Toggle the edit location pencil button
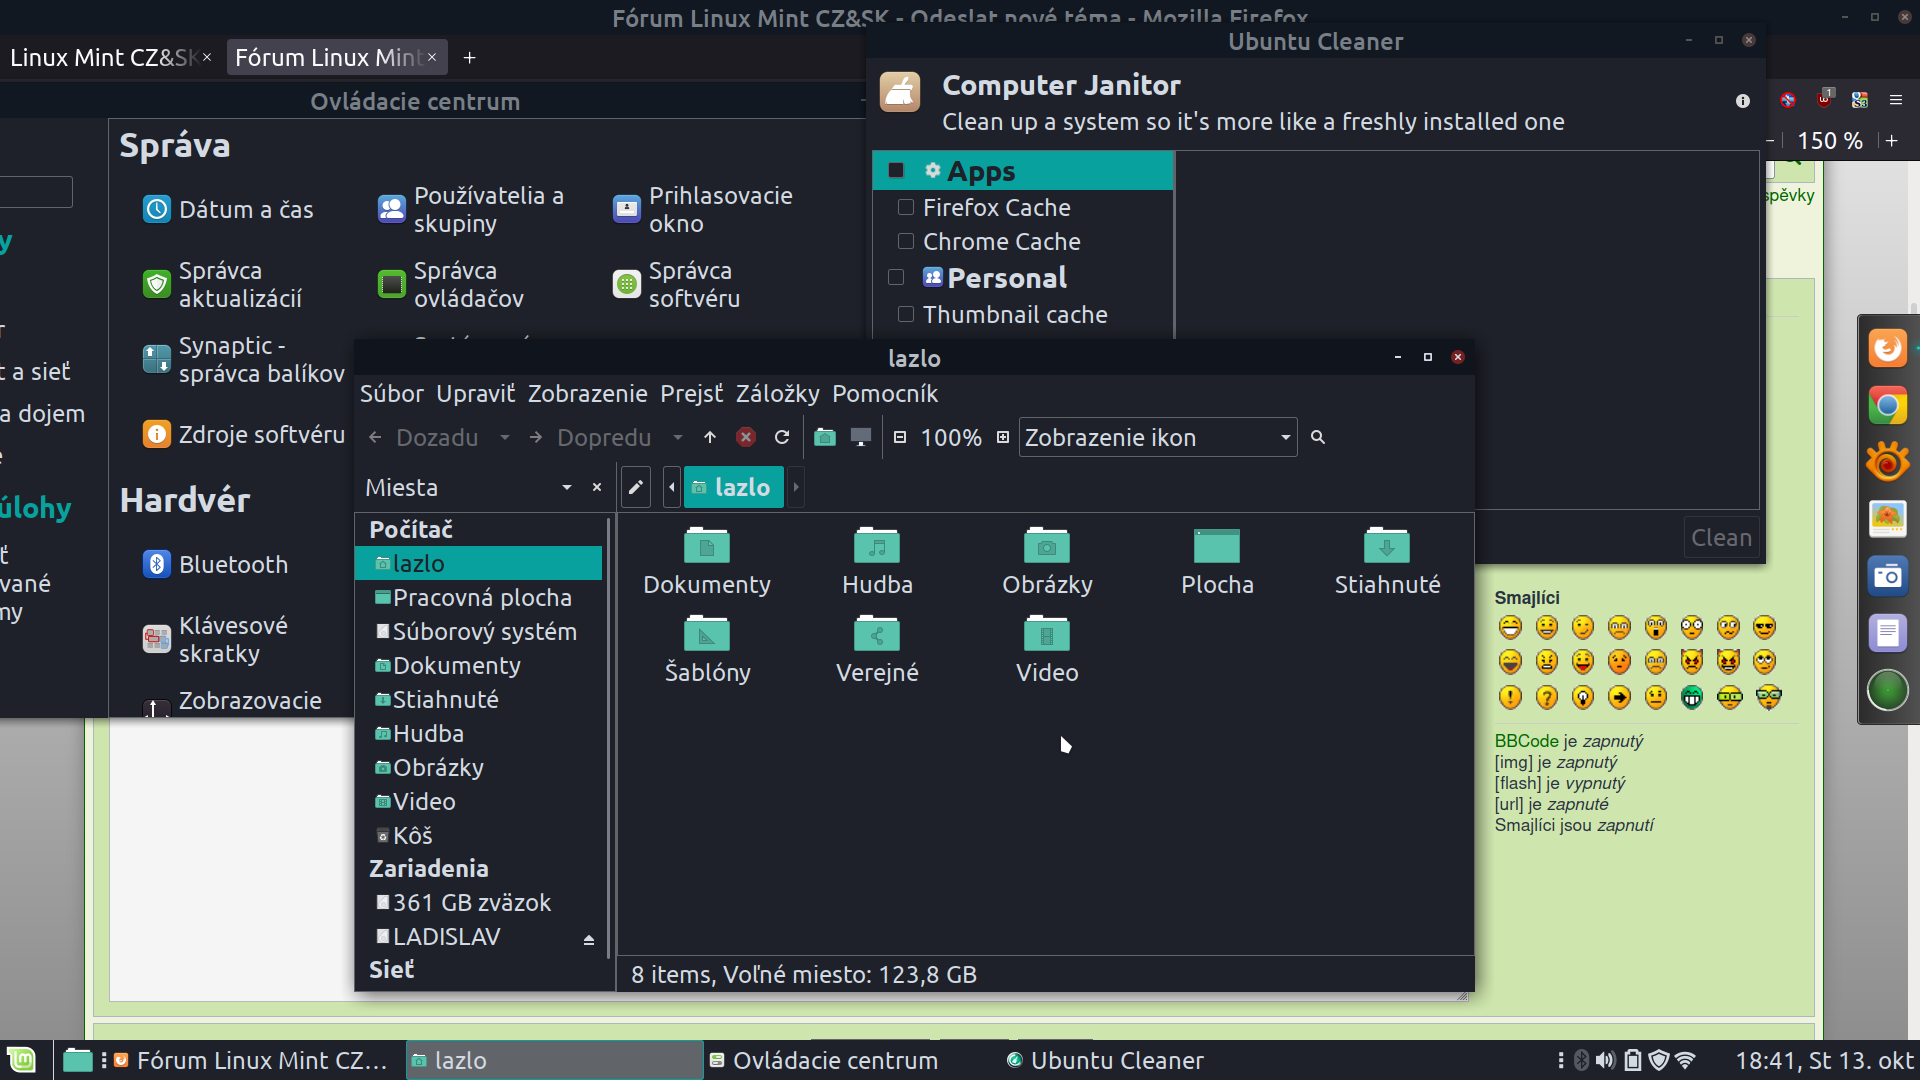 (x=635, y=487)
